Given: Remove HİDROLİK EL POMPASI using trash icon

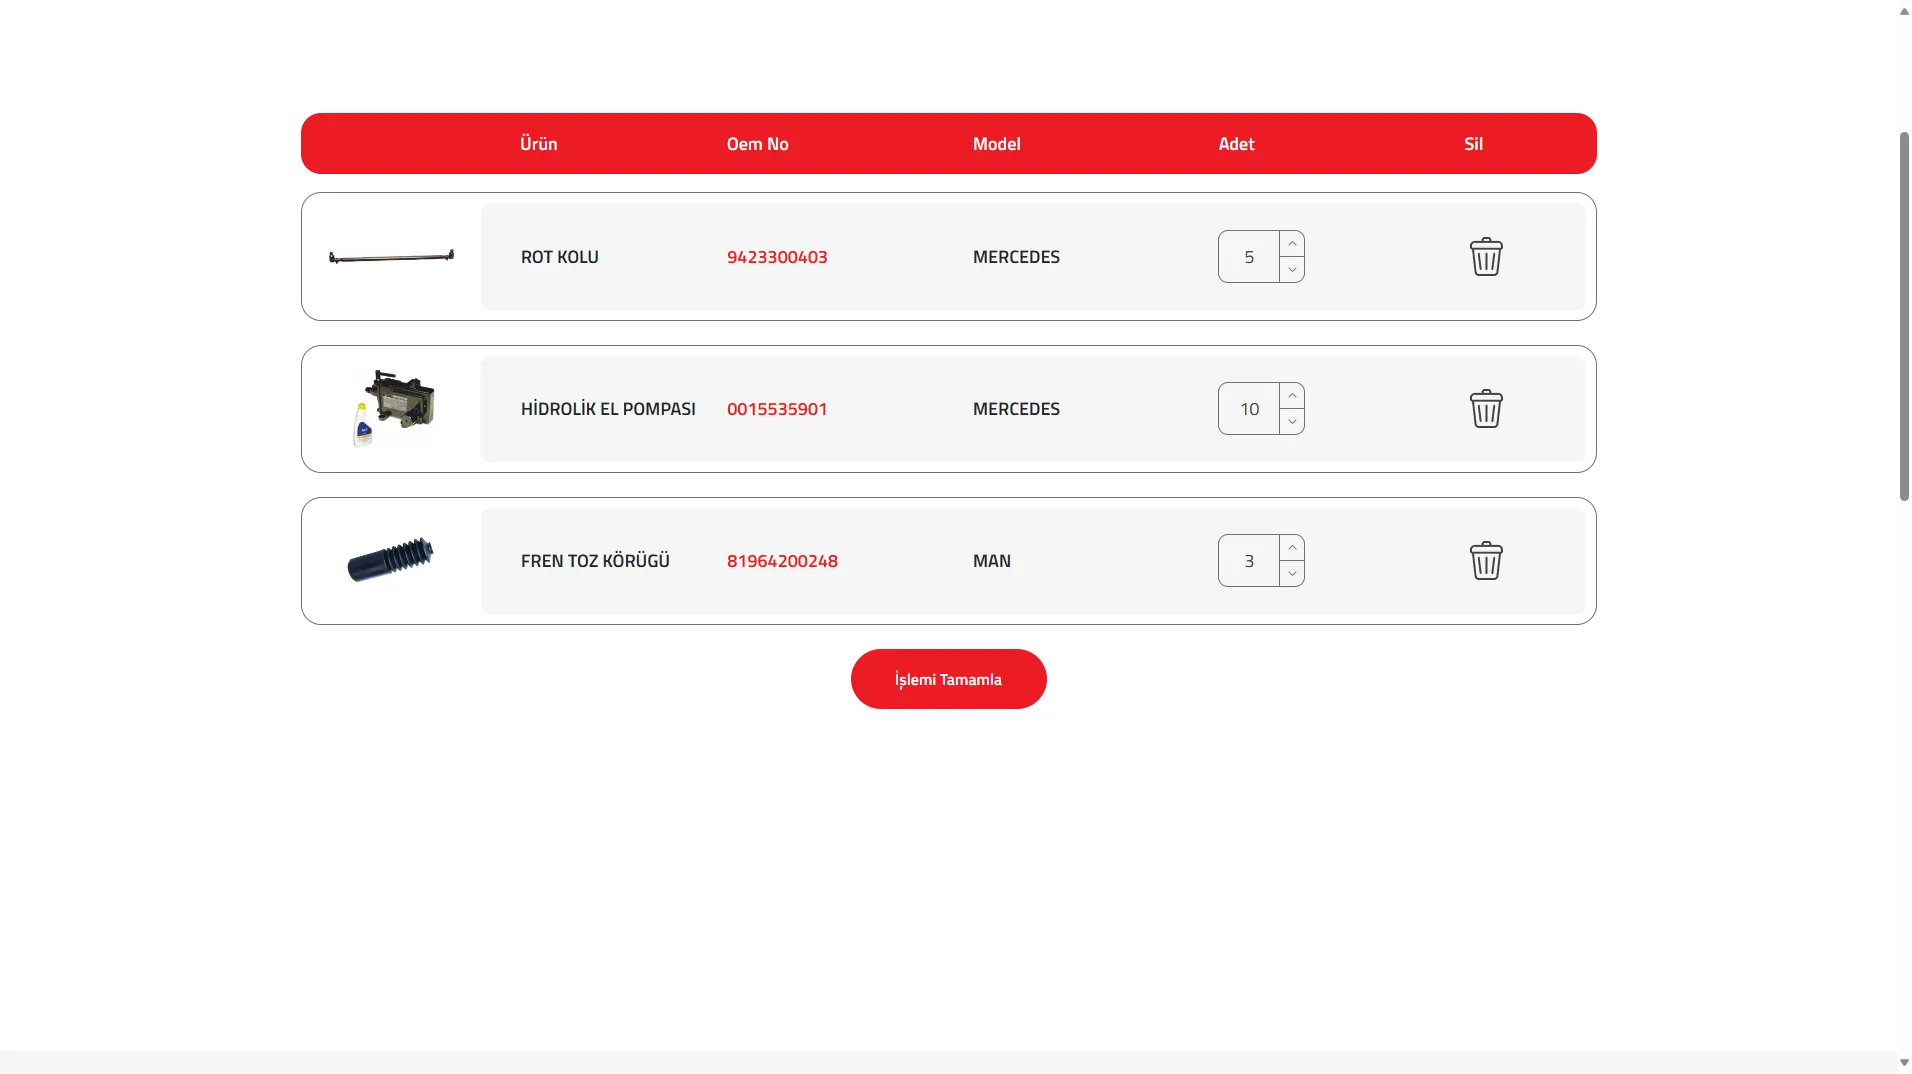Looking at the screenshot, I should [x=1485, y=409].
